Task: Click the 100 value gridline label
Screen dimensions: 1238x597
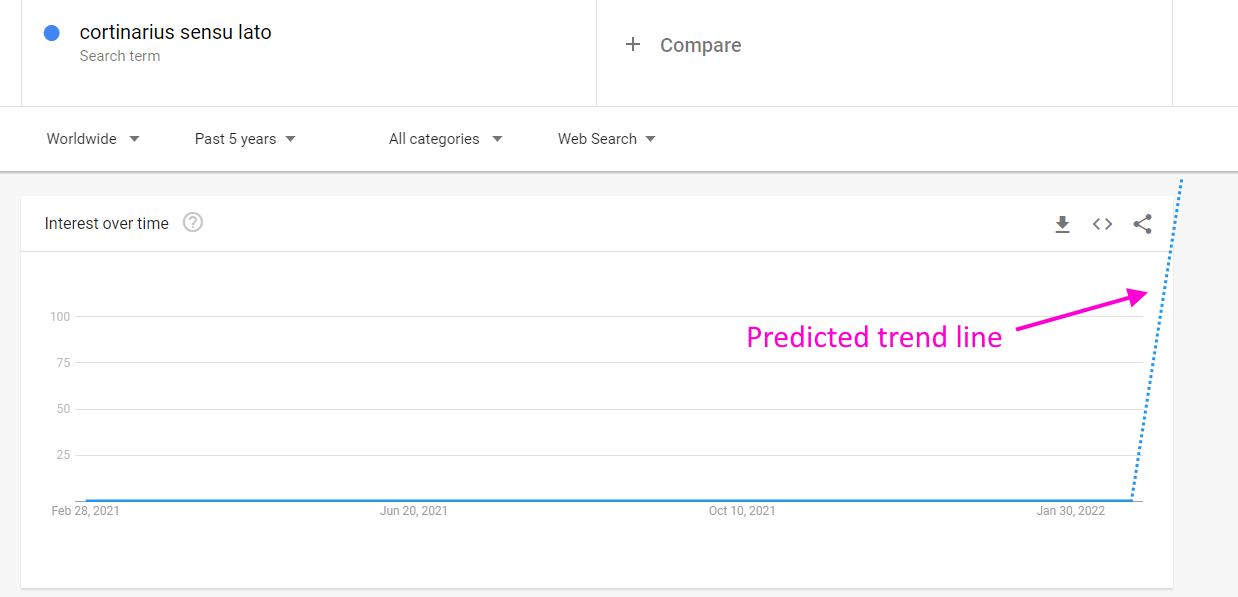Action: click(60, 317)
